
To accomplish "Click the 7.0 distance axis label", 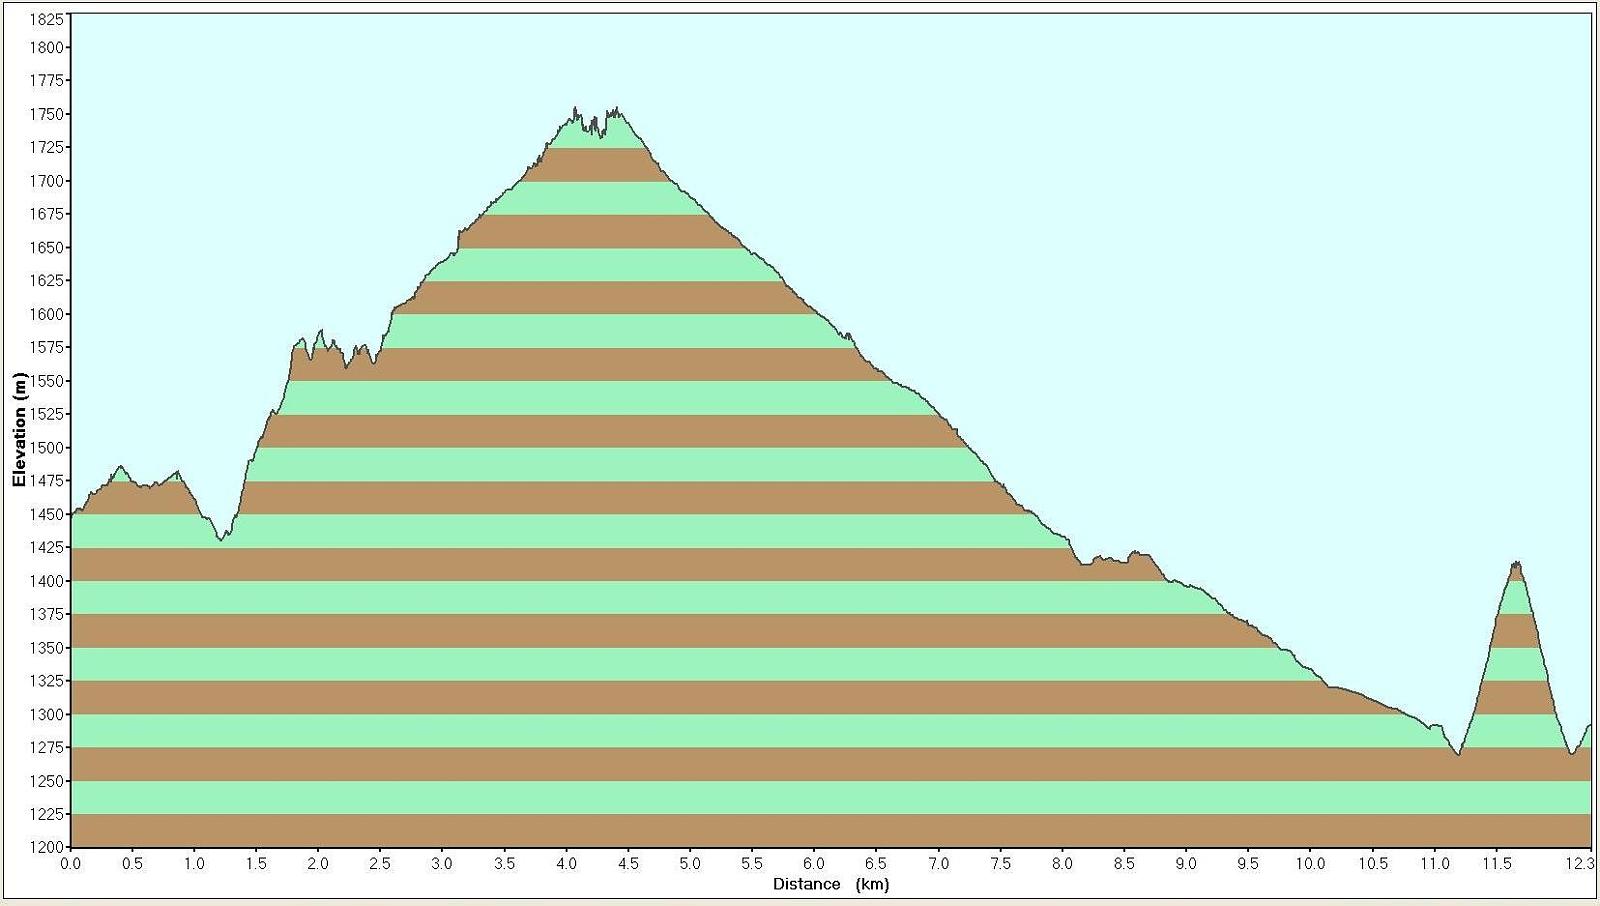I will pos(938,864).
